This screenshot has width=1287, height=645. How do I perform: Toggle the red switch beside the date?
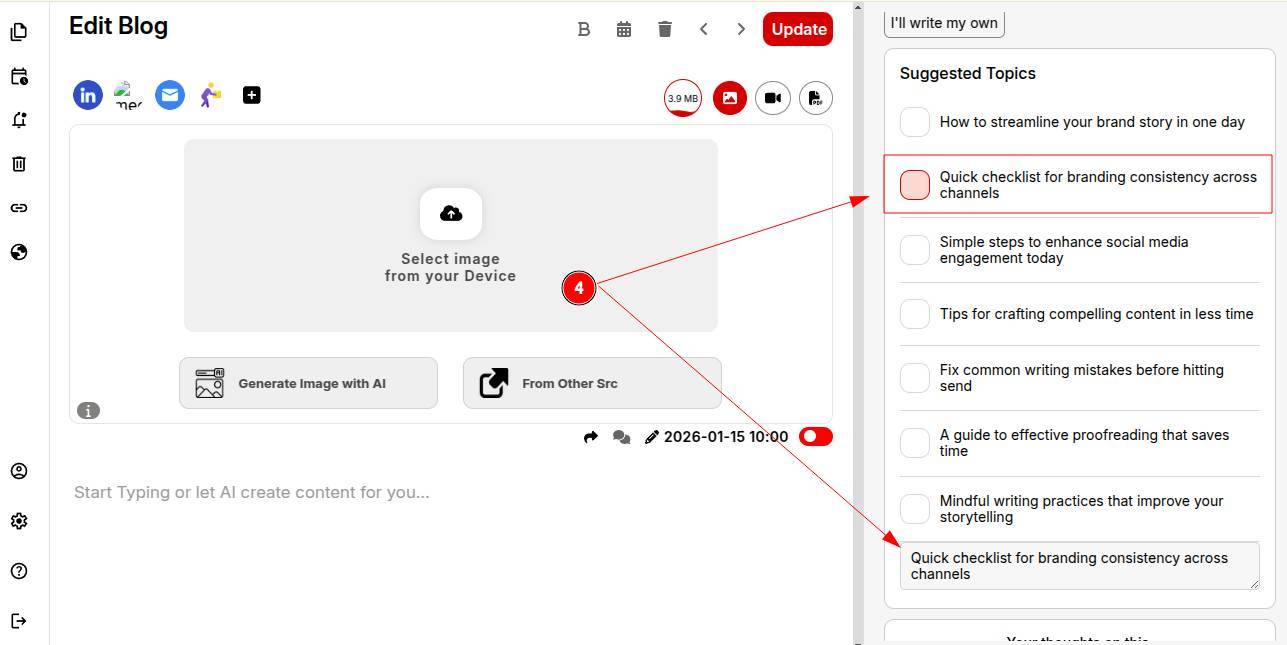point(816,437)
